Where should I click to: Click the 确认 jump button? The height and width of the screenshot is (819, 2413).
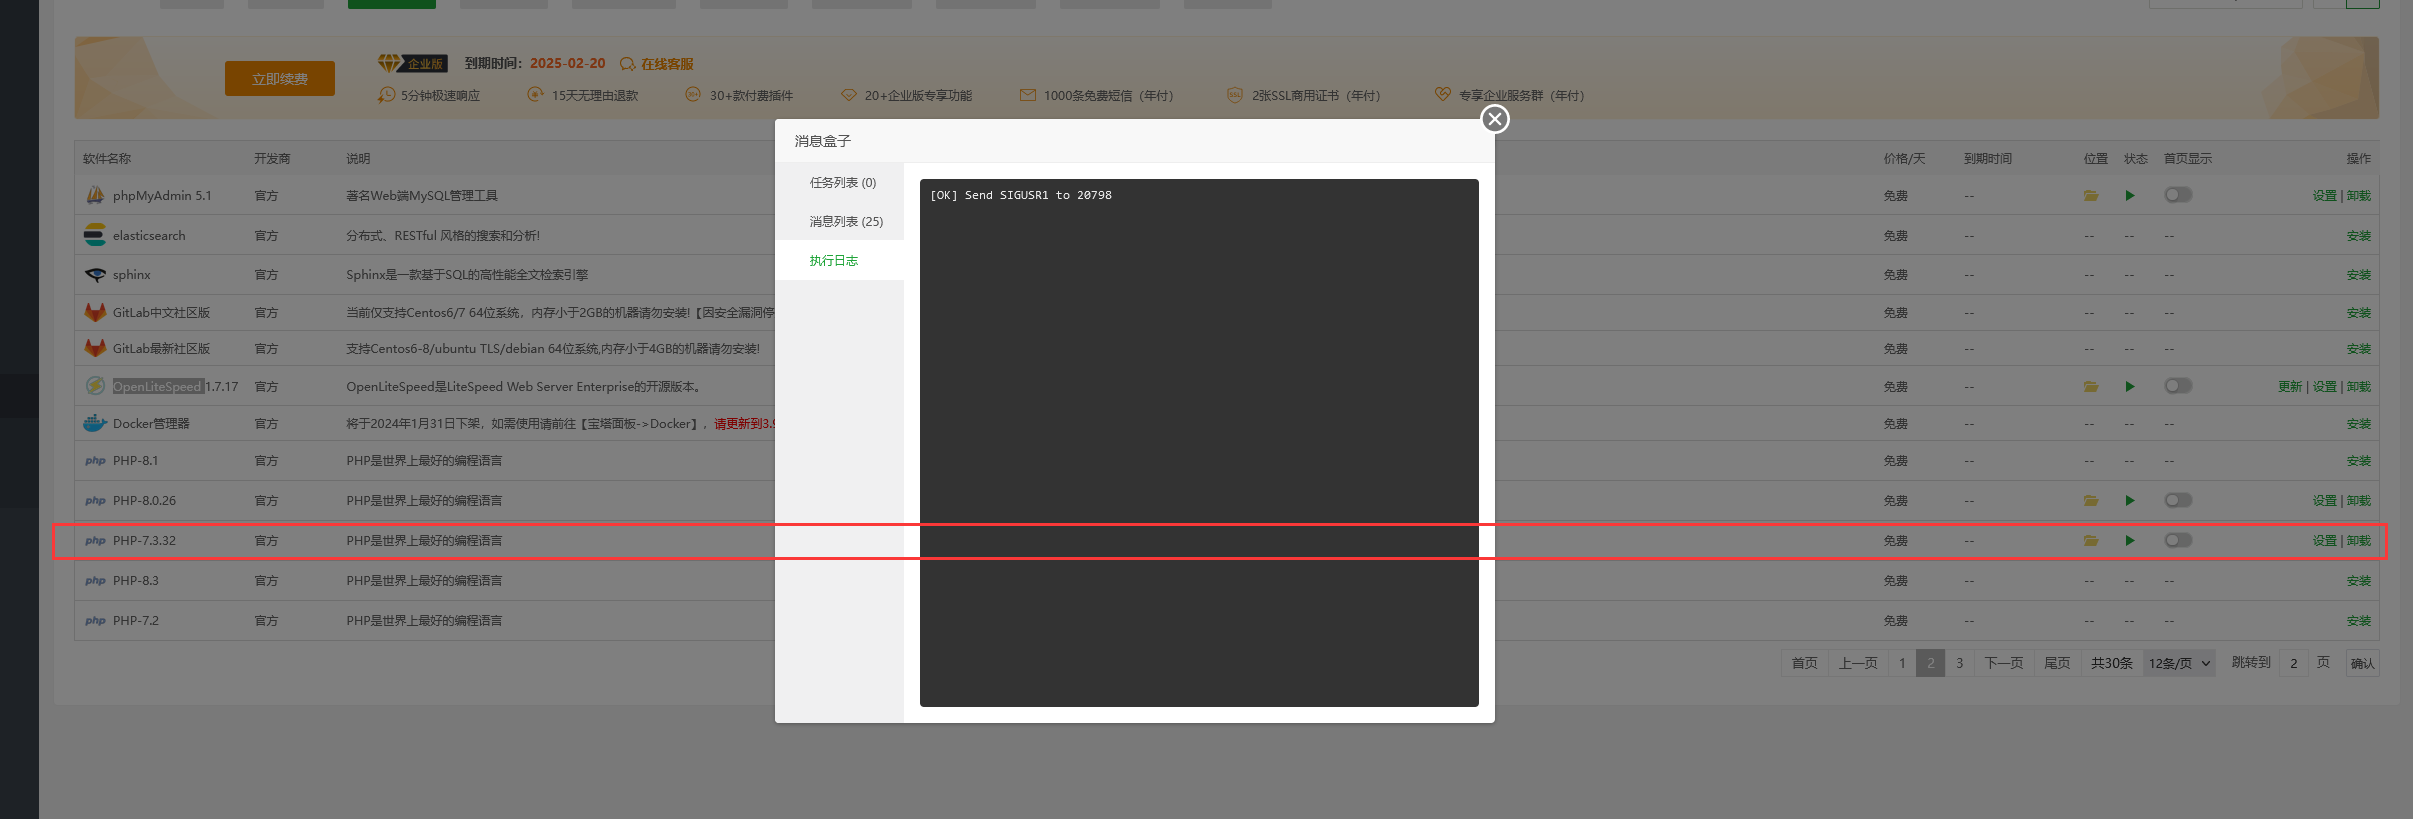2362,663
